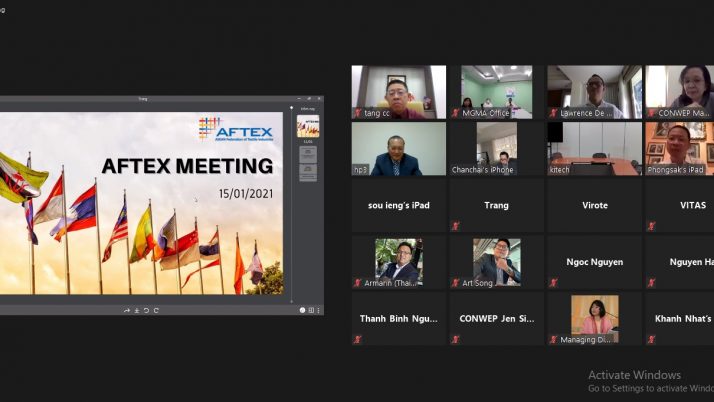Image resolution: width=714 pixels, height=402 pixels.
Task: Click muted mic icon on CONWEP Ma tile
Action: tap(652, 113)
